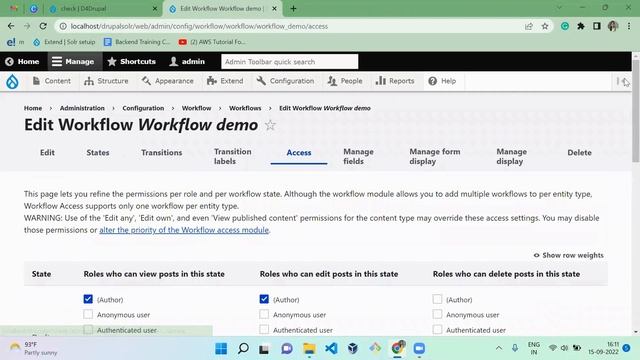Toggle Authenticated user under edit posts
The image size is (640, 360).
click(264, 329)
